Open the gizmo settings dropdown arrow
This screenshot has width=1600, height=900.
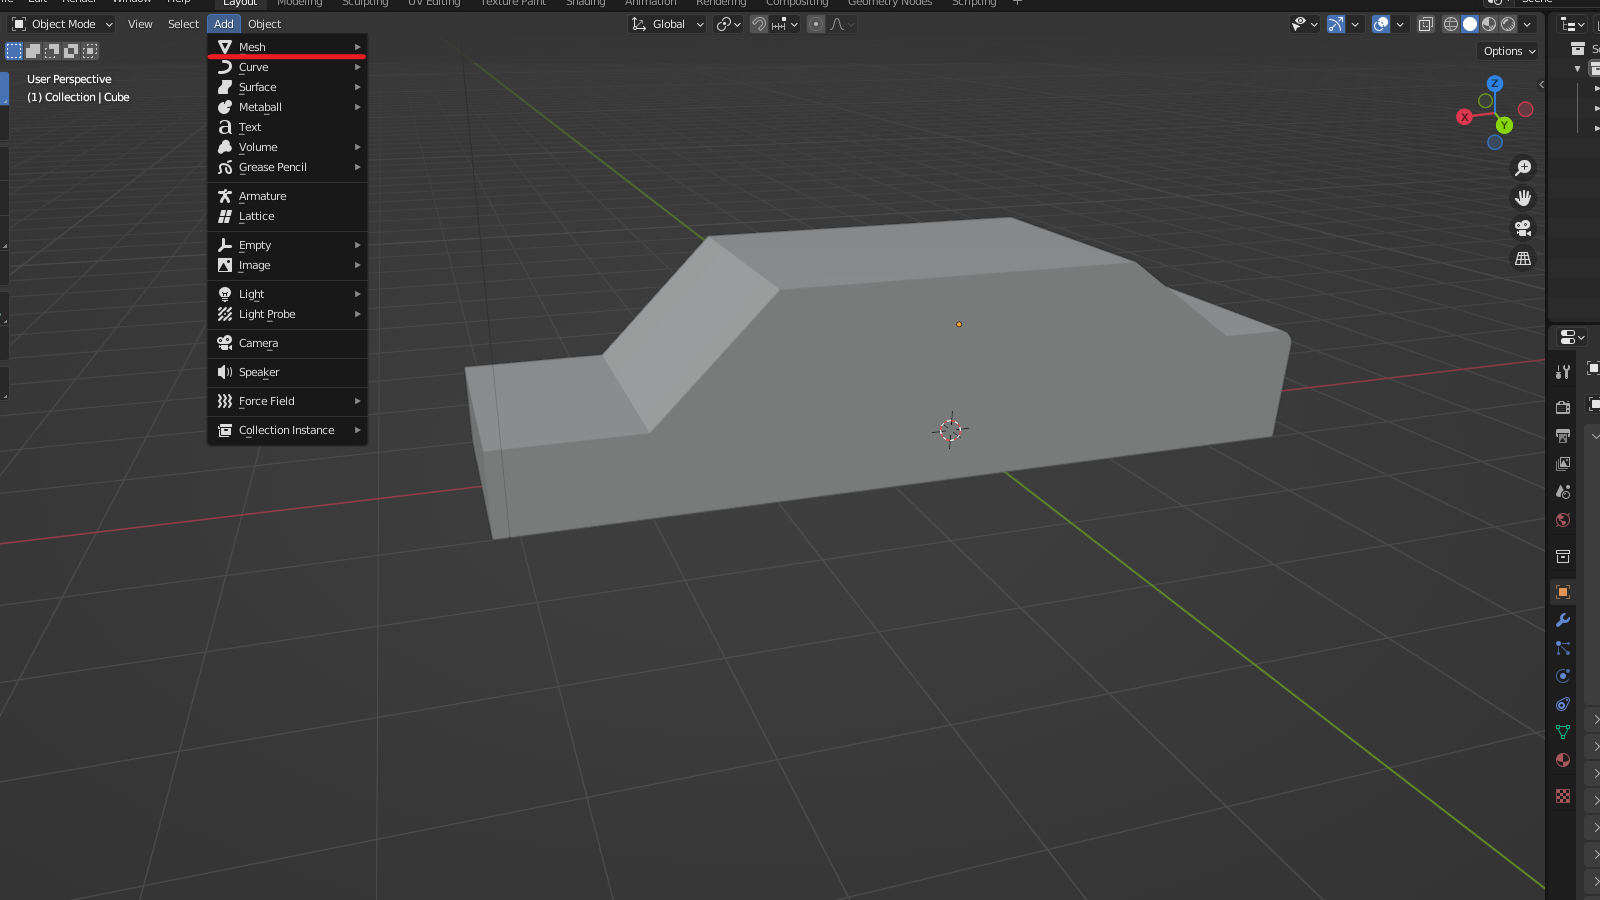tap(1355, 24)
